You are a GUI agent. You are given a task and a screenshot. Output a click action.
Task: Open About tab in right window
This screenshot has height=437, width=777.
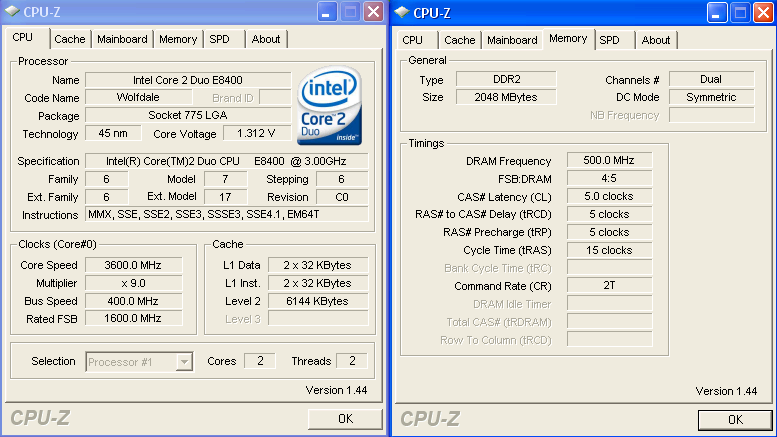click(x=656, y=40)
